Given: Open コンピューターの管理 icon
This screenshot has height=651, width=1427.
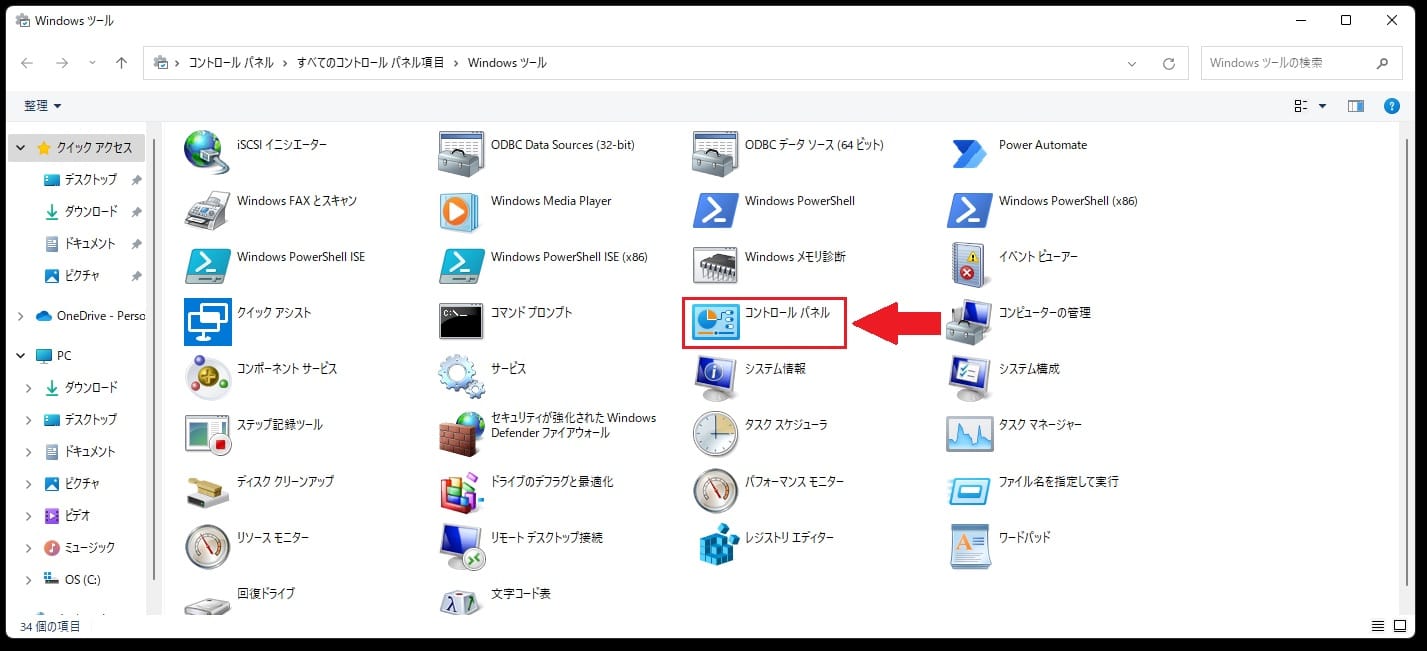Looking at the screenshot, I should tap(969, 321).
